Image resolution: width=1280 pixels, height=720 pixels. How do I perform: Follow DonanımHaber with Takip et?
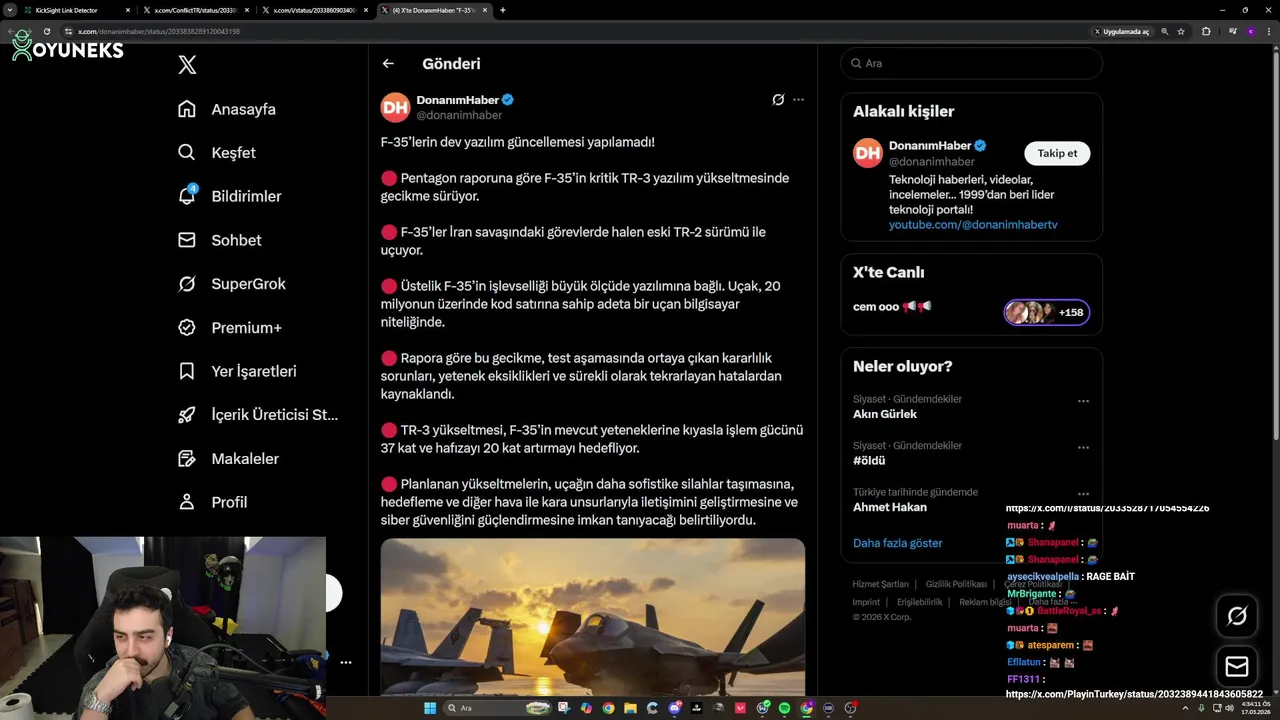[x=1057, y=153]
